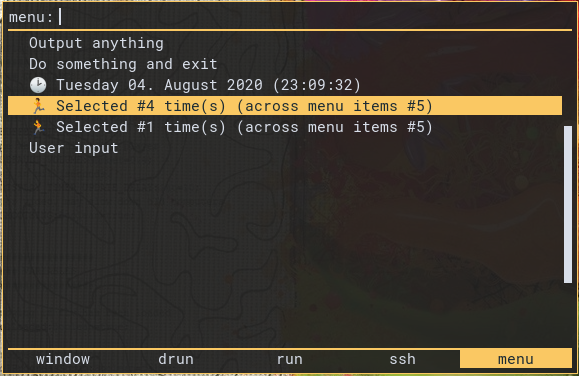Click the clock icon beside the date entry
The width and height of the screenshot is (579, 376).
tap(38, 85)
